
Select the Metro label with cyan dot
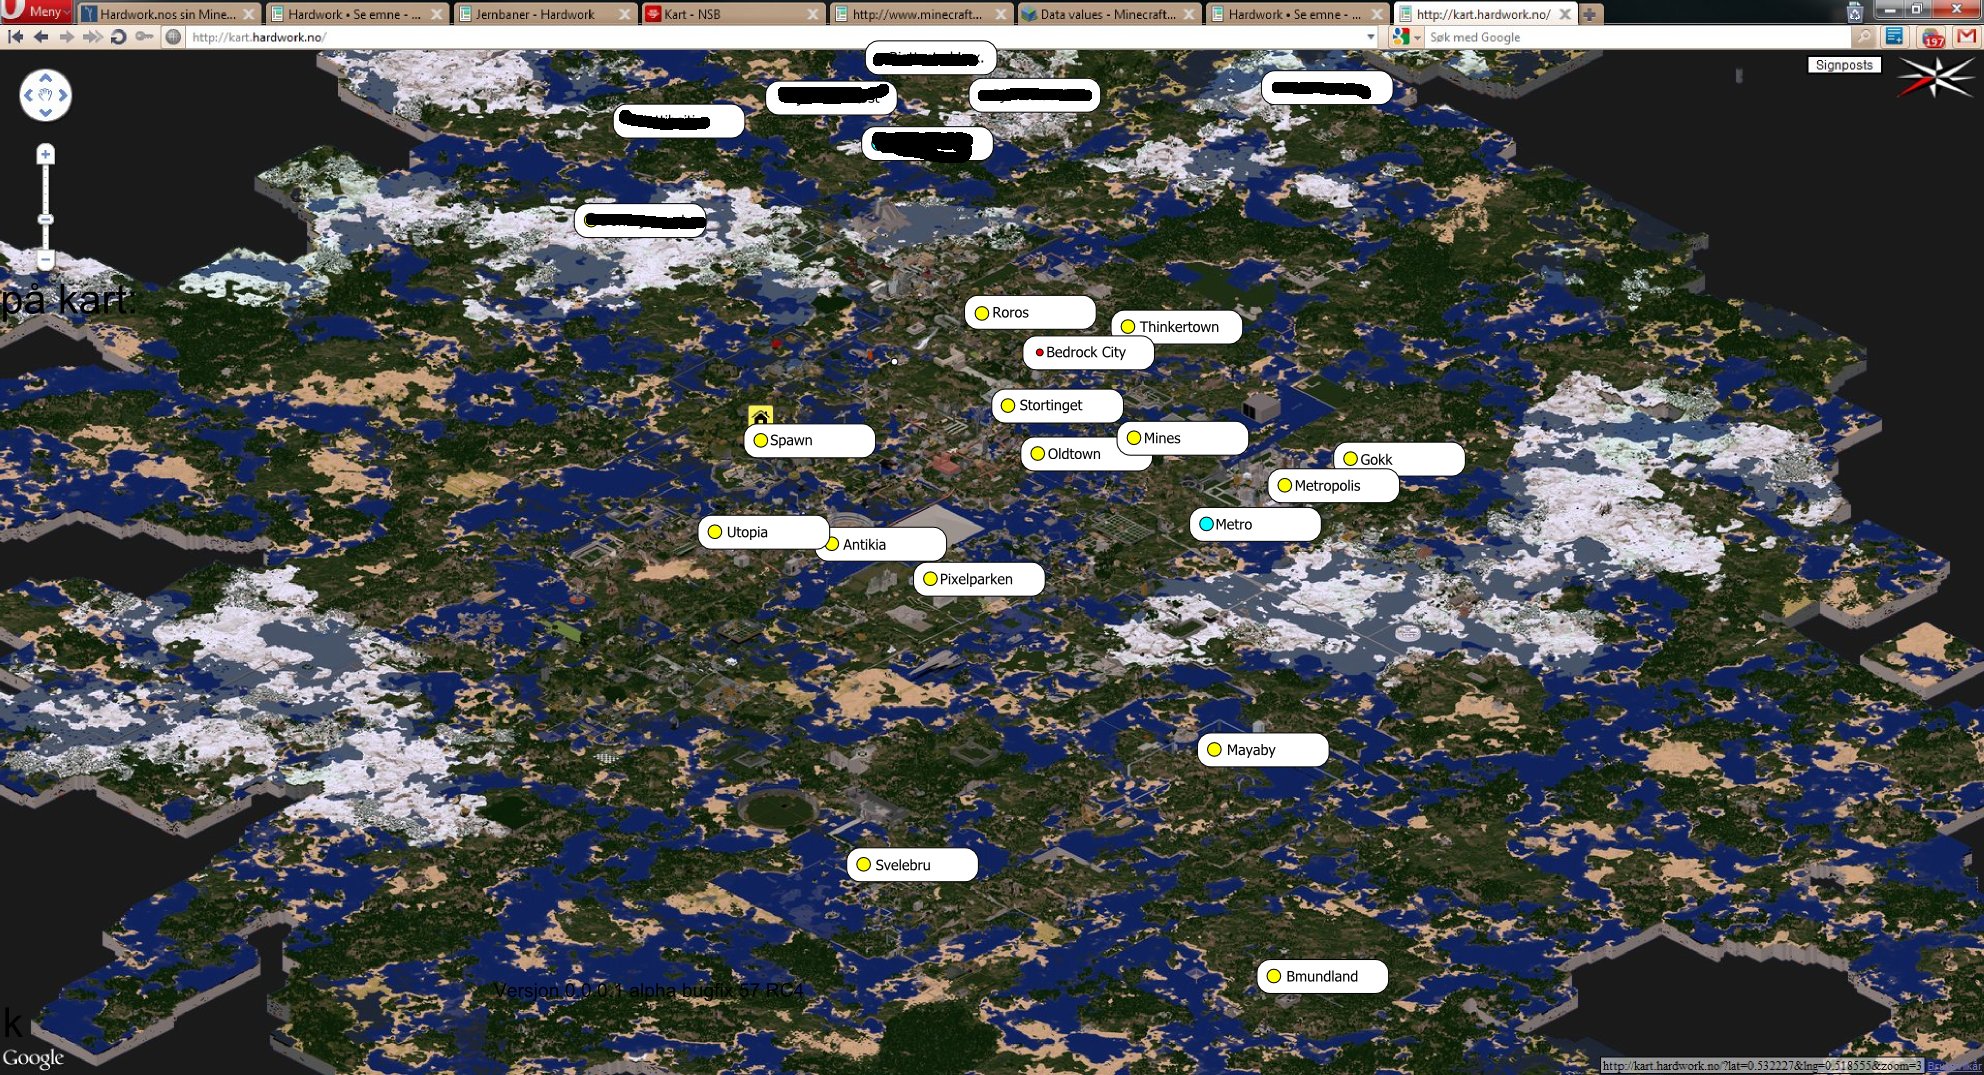(1255, 524)
